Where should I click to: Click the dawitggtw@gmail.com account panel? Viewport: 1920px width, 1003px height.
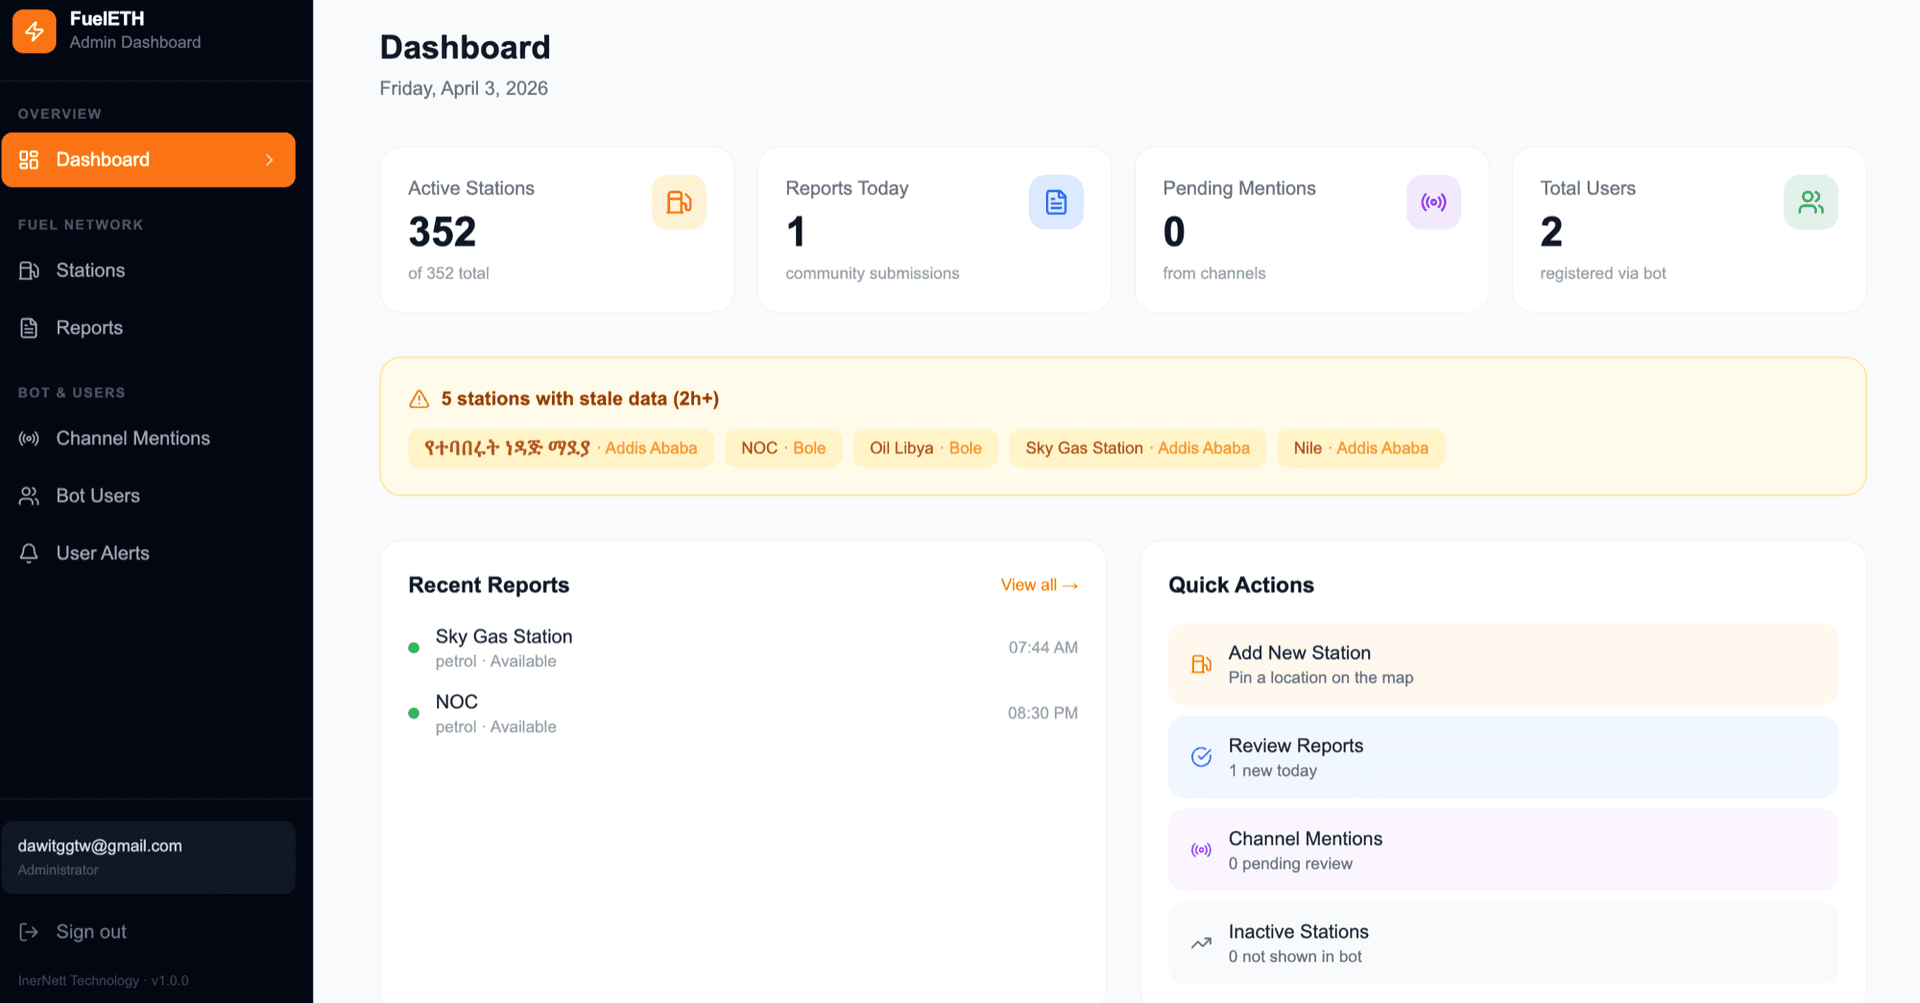(148, 857)
